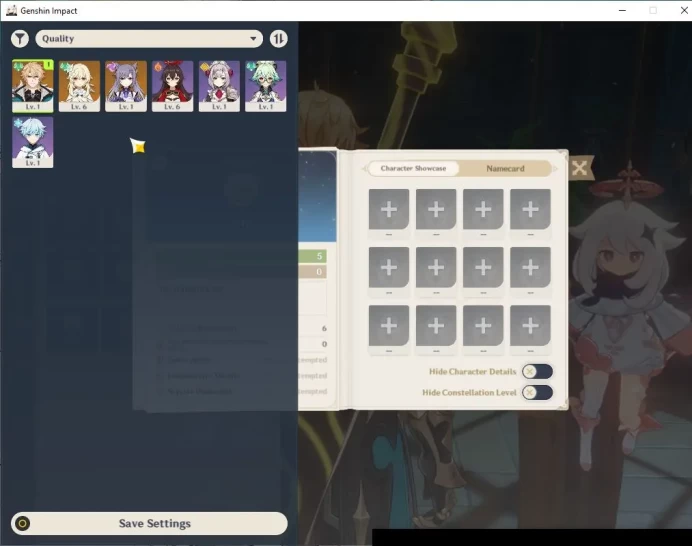
Task: Click the Save Settings button
Action: click(x=149, y=523)
